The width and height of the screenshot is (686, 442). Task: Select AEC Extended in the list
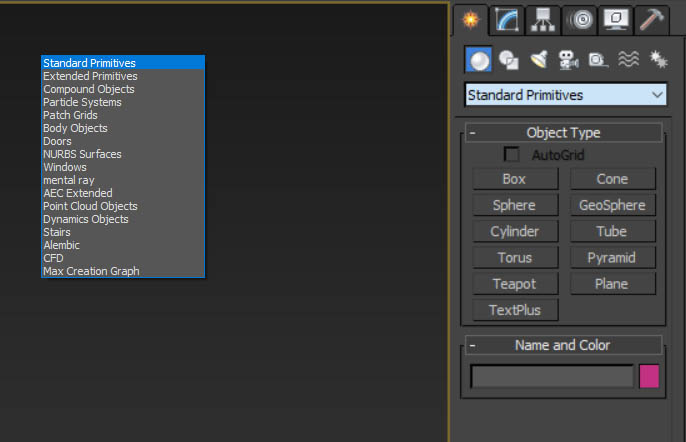[x=123, y=193]
